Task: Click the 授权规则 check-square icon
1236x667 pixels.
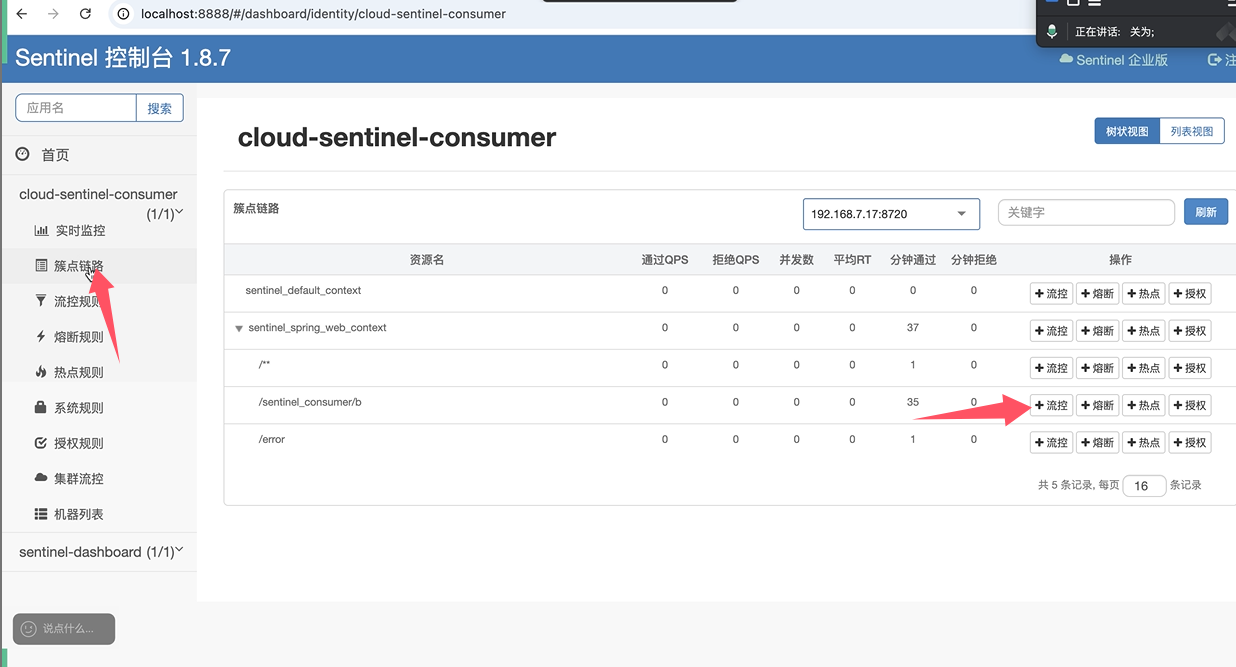Action: click(41, 443)
